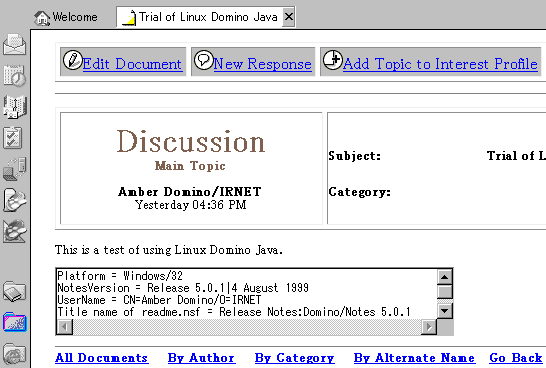Open the Calendar bookmark icon
Viewport: 546px width, 368px height.
(14, 75)
